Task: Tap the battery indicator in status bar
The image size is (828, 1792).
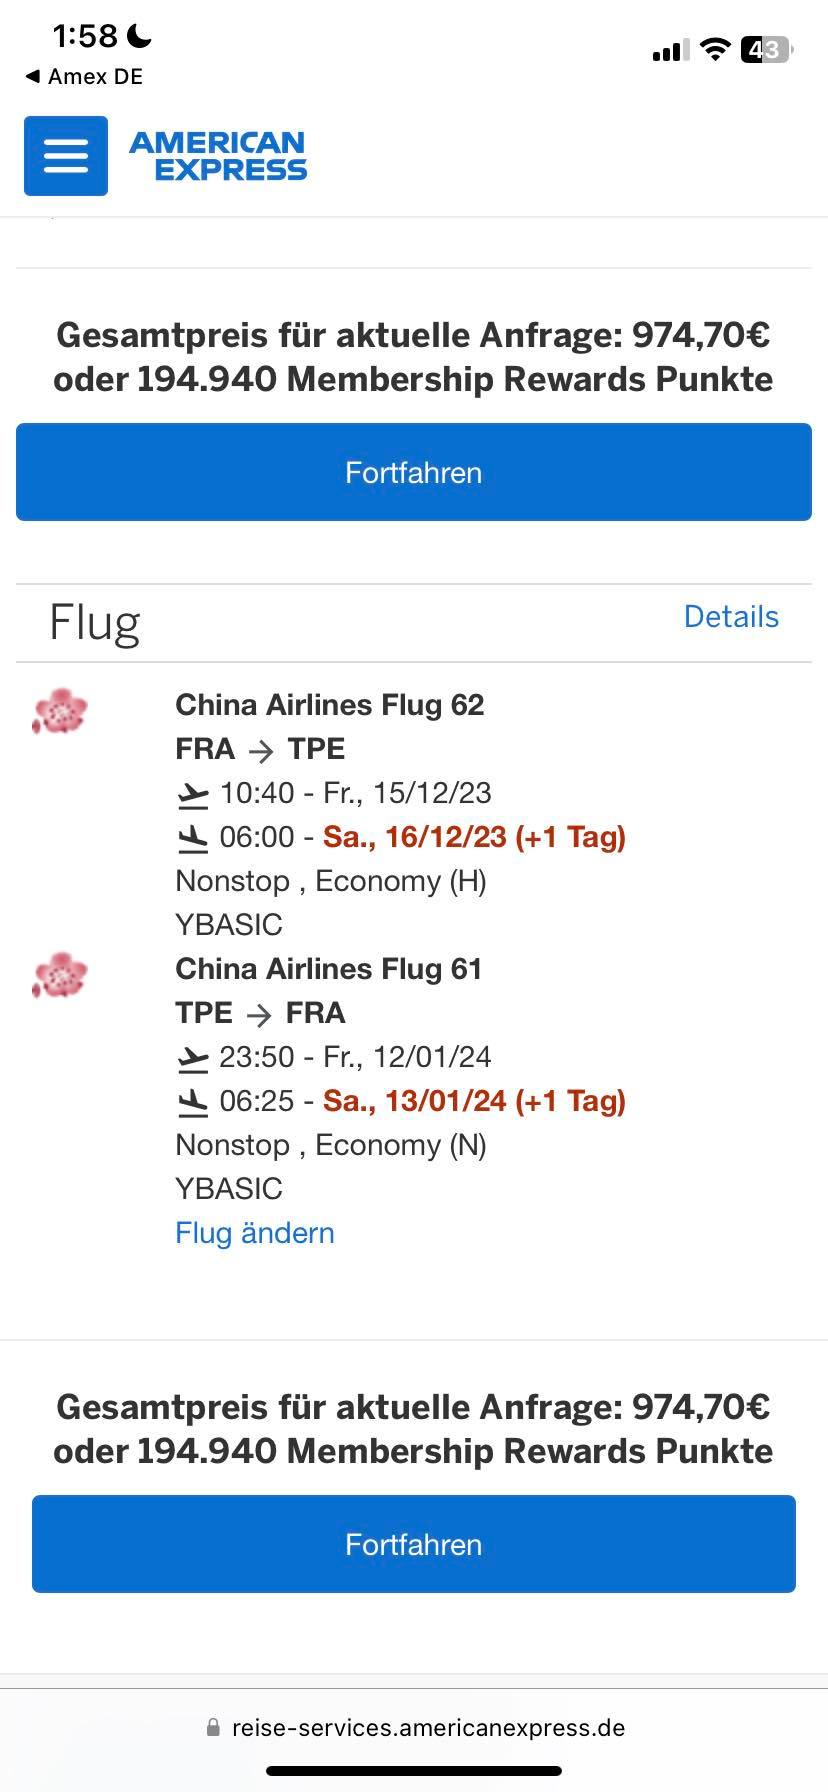Action: (x=766, y=49)
